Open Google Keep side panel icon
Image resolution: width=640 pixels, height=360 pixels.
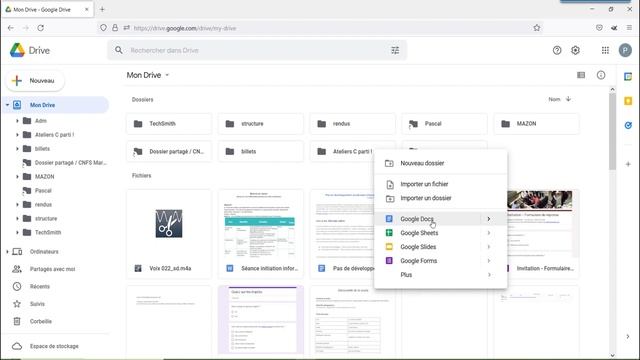[x=628, y=101]
